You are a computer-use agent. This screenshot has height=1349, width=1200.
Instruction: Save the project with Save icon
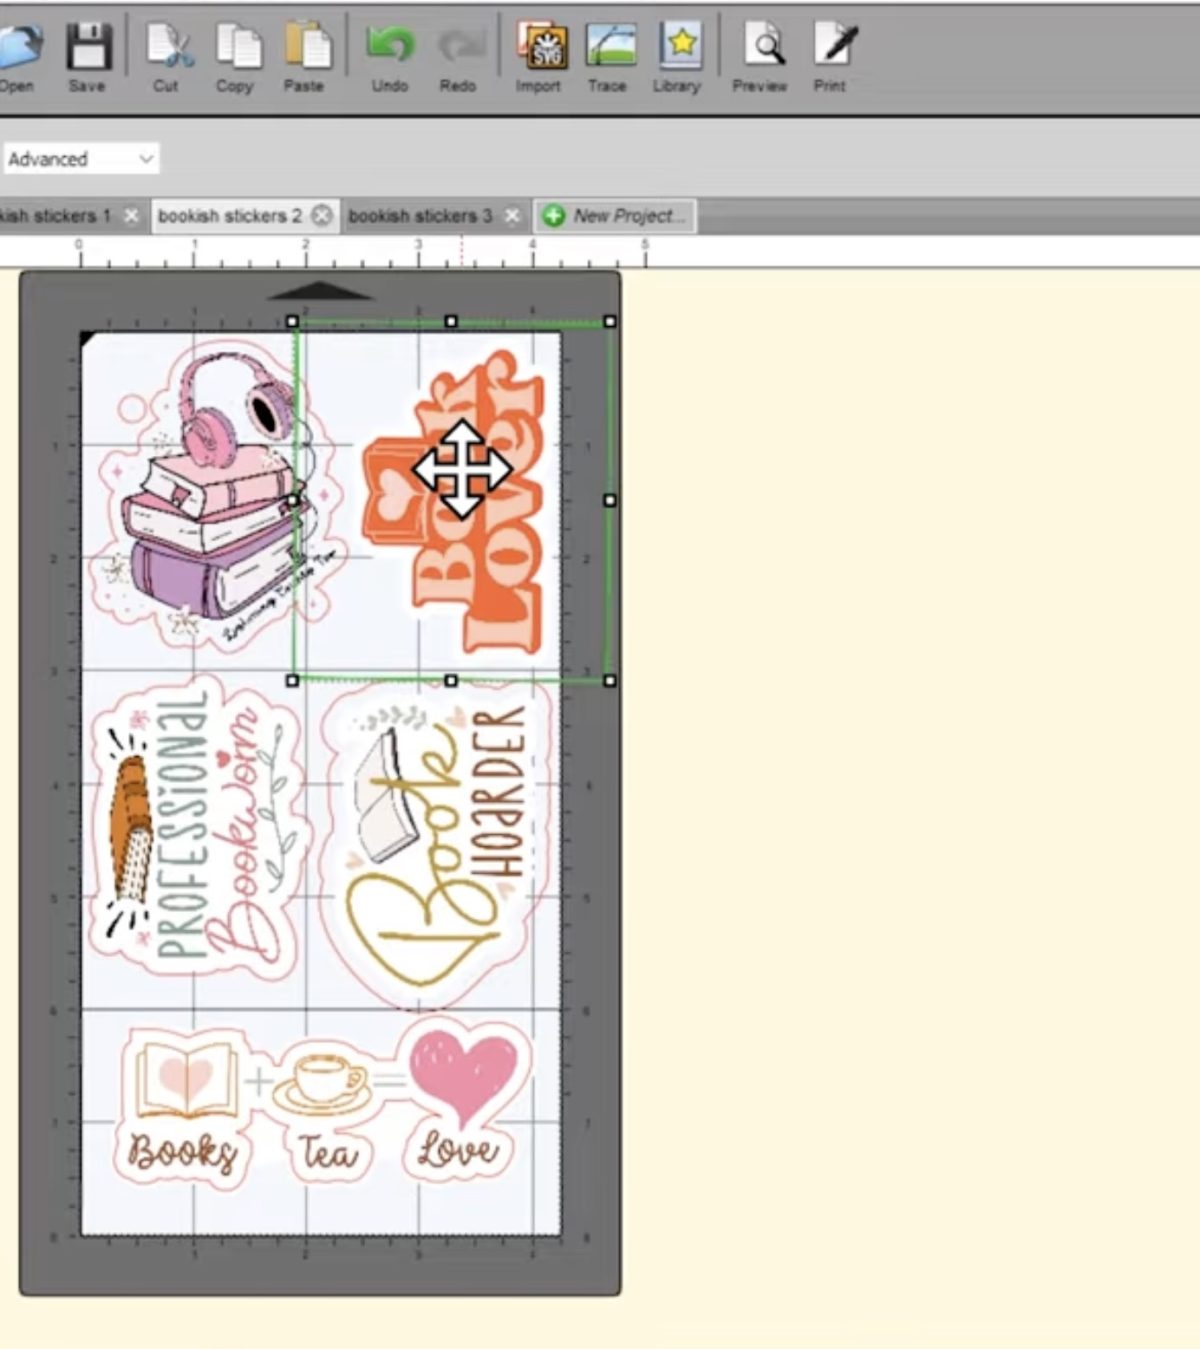click(88, 58)
